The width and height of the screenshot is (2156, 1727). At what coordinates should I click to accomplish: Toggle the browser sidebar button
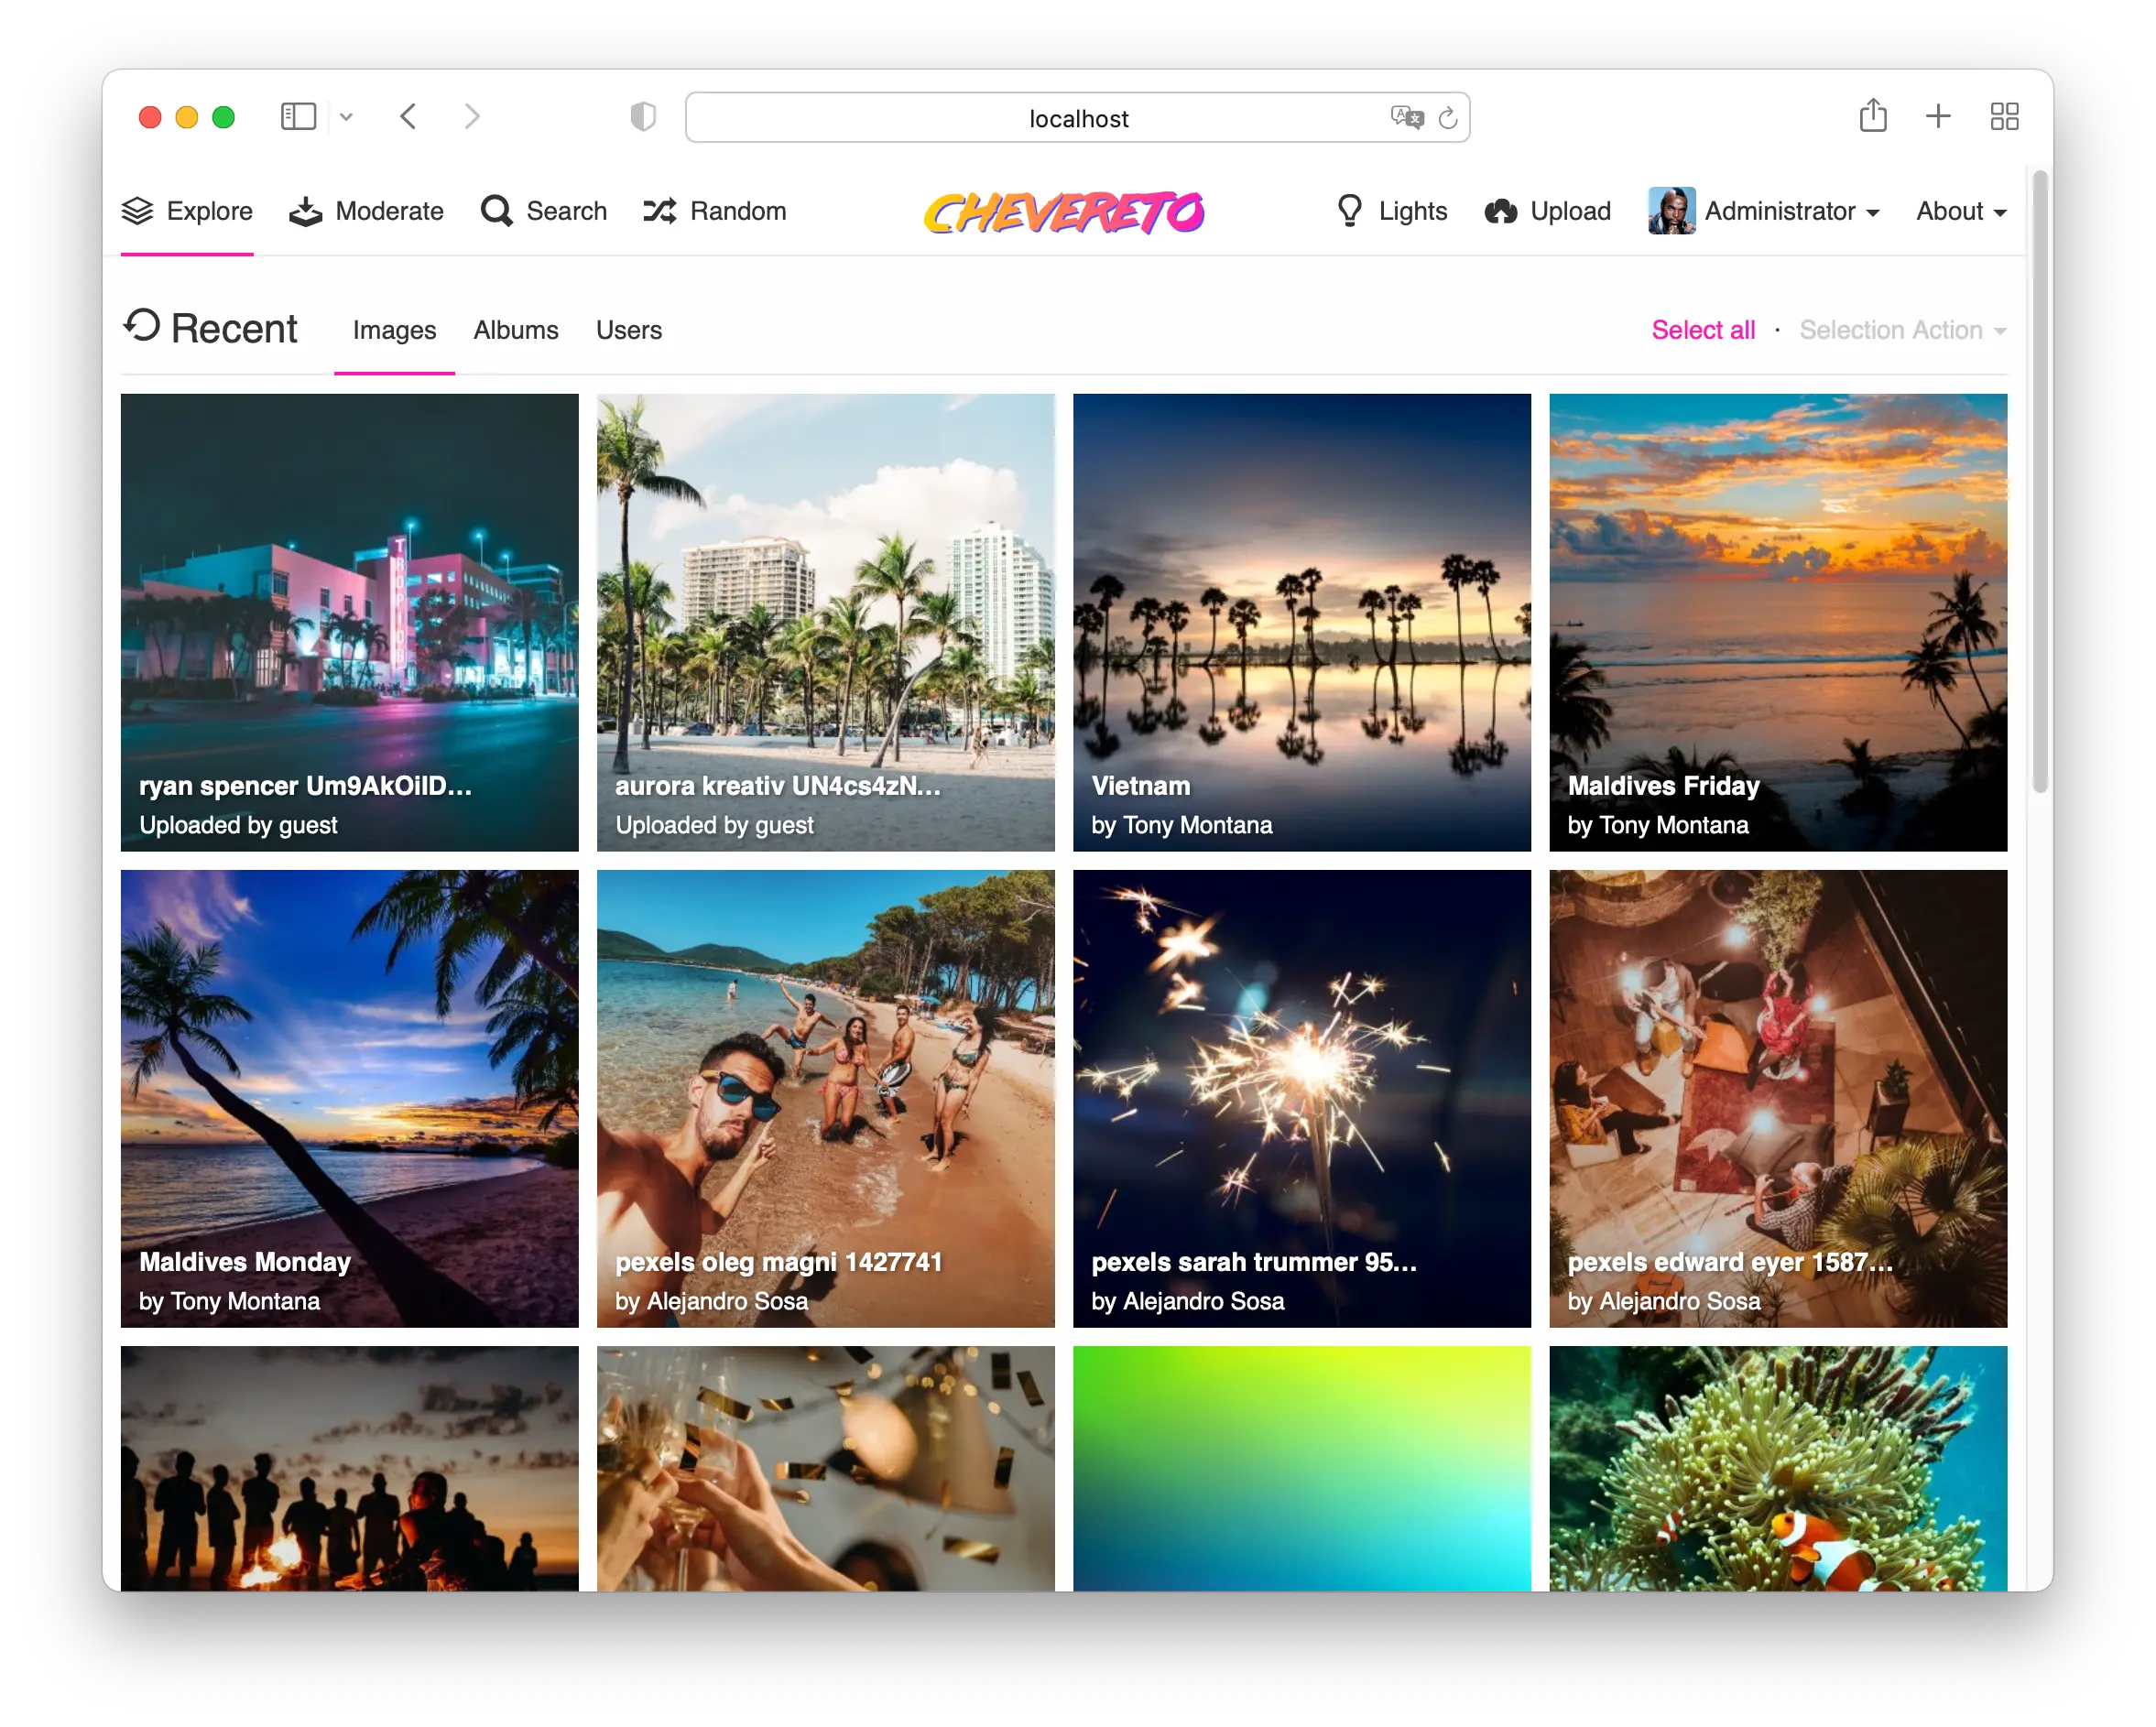(298, 116)
